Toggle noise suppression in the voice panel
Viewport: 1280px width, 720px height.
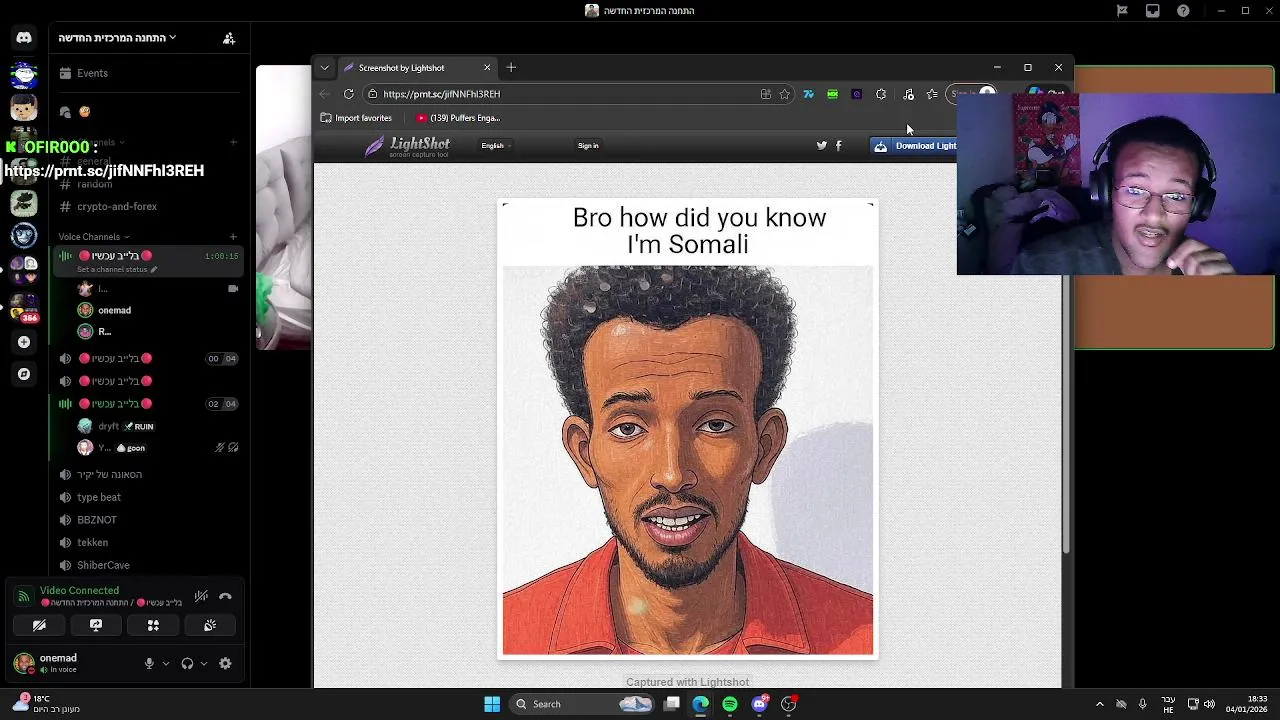click(x=201, y=597)
